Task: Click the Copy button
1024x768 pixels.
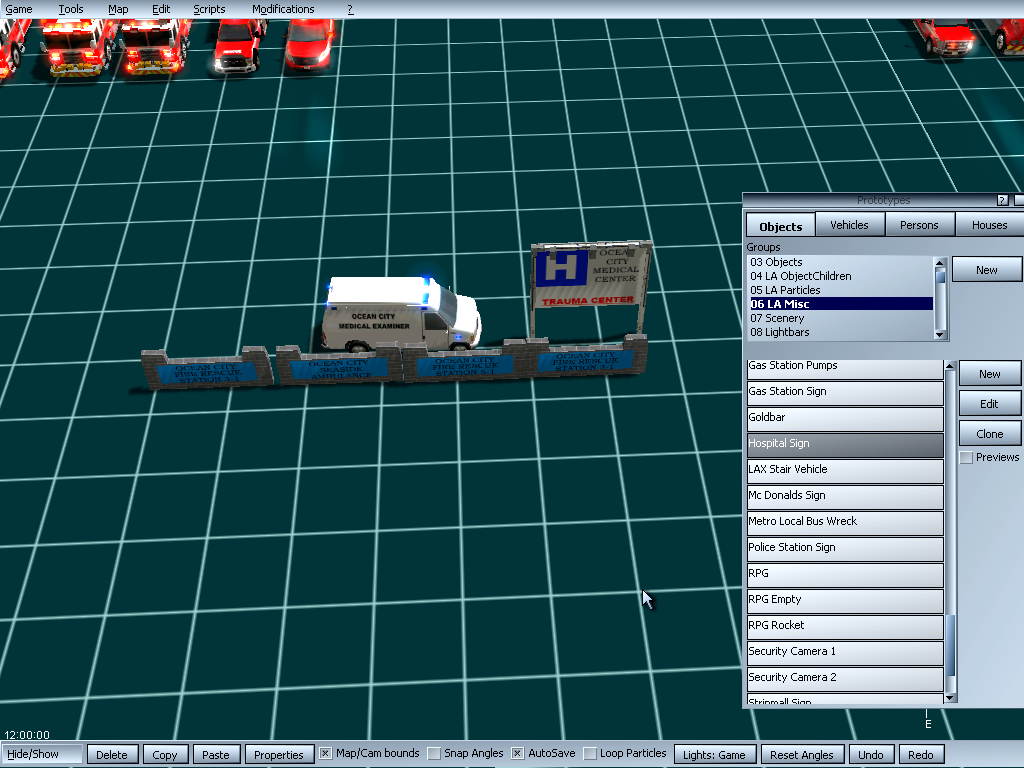Action: click(x=165, y=754)
